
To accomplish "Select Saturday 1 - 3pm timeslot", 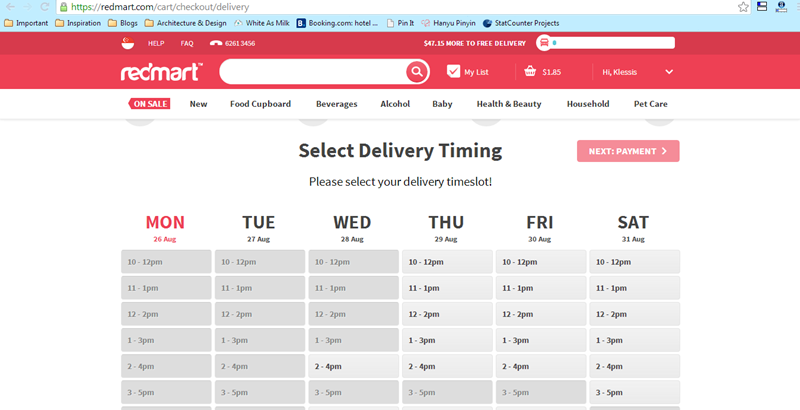I will click(635, 340).
